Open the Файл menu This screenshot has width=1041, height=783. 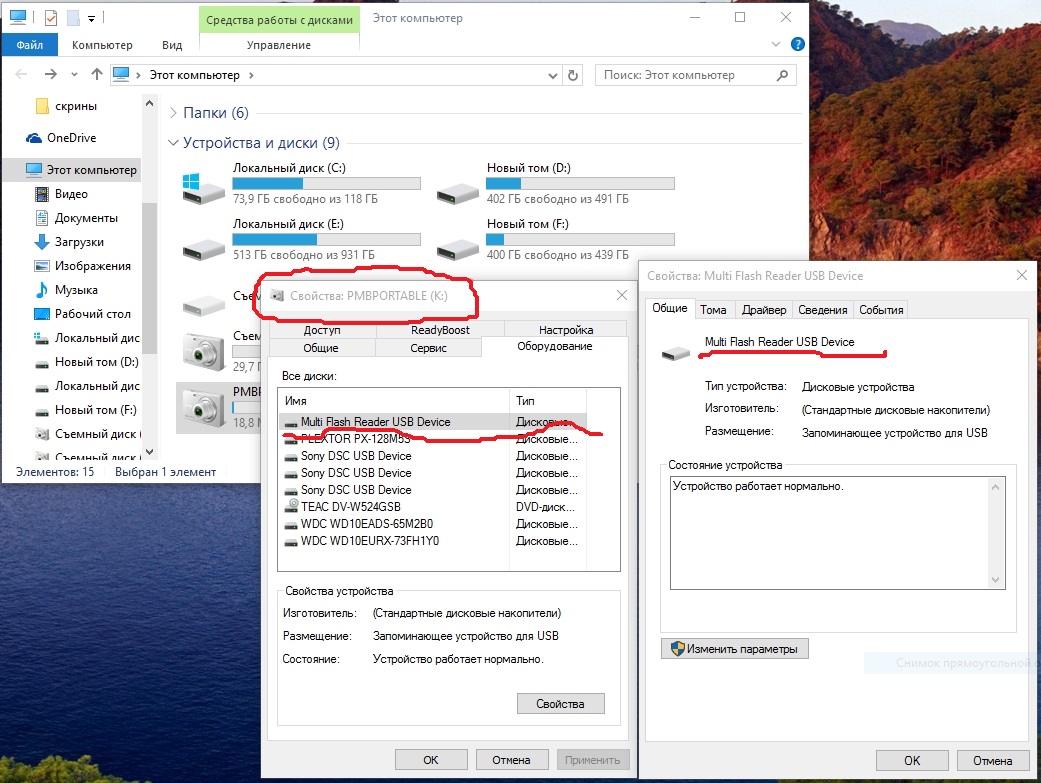pyautogui.click(x=29, y=45)
